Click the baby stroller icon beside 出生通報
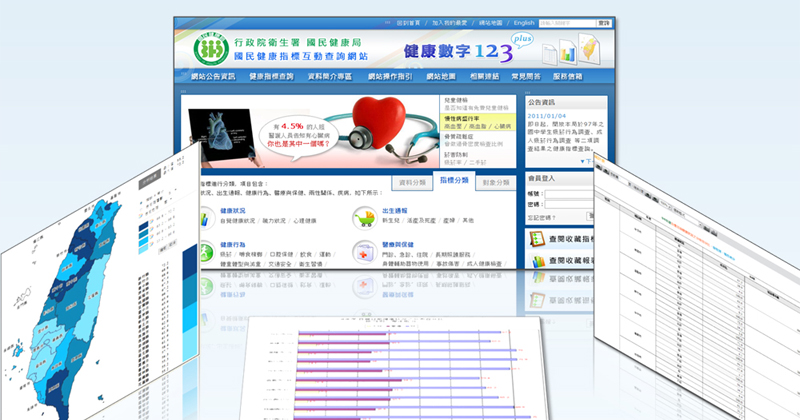The image size is (800, 420). (365, 217)
